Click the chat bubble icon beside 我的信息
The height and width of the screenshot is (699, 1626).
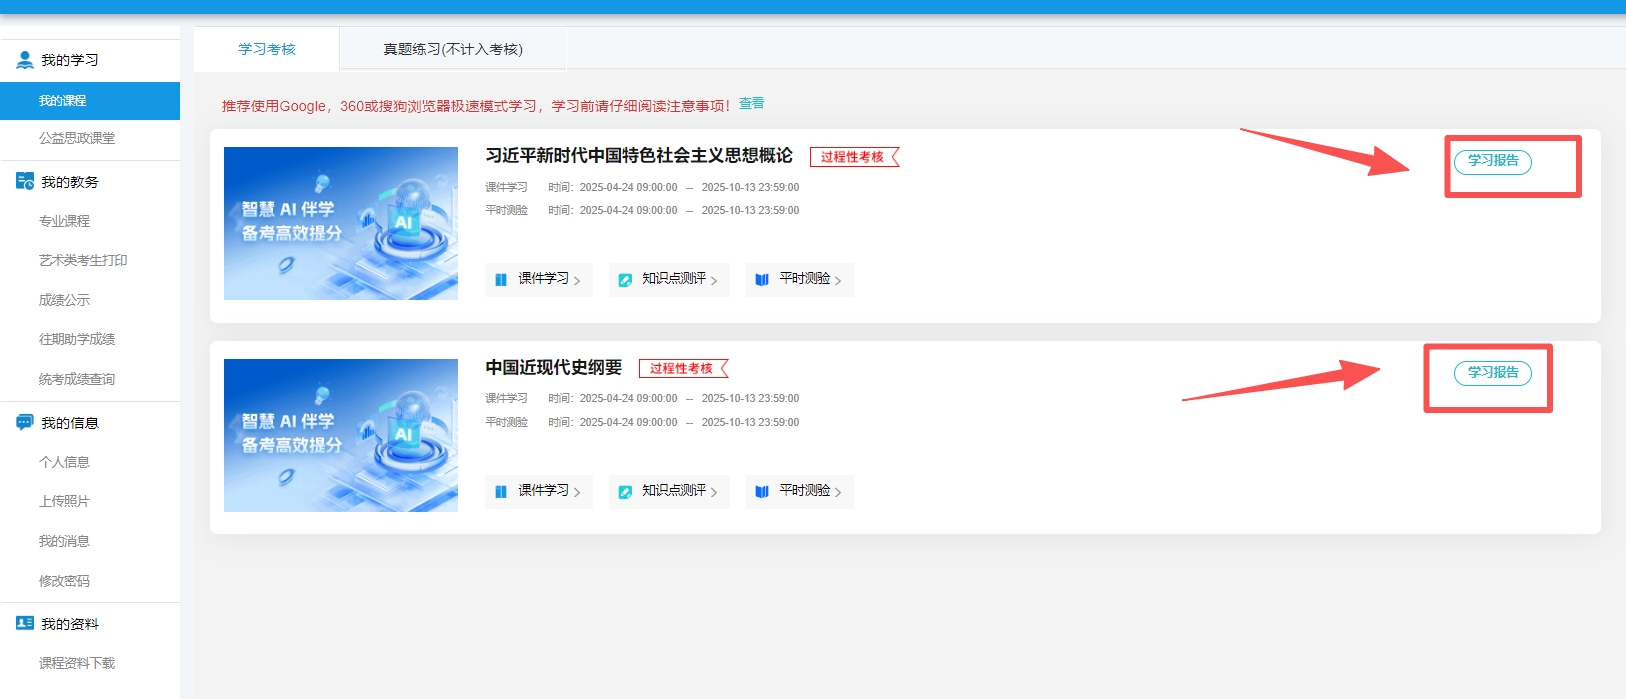[25, 422]
